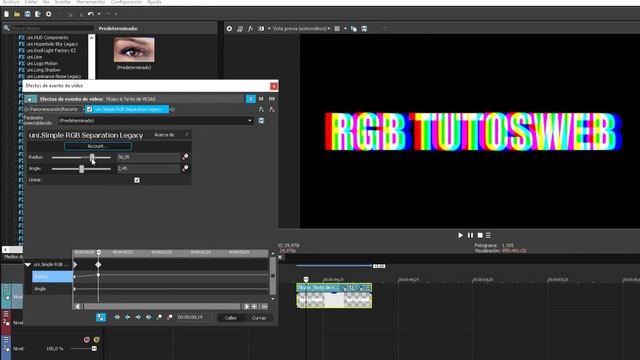Viewport: 640px width, 360px height.
Task: Toggle the Linear checkbox
Action: tap(137, 180)
